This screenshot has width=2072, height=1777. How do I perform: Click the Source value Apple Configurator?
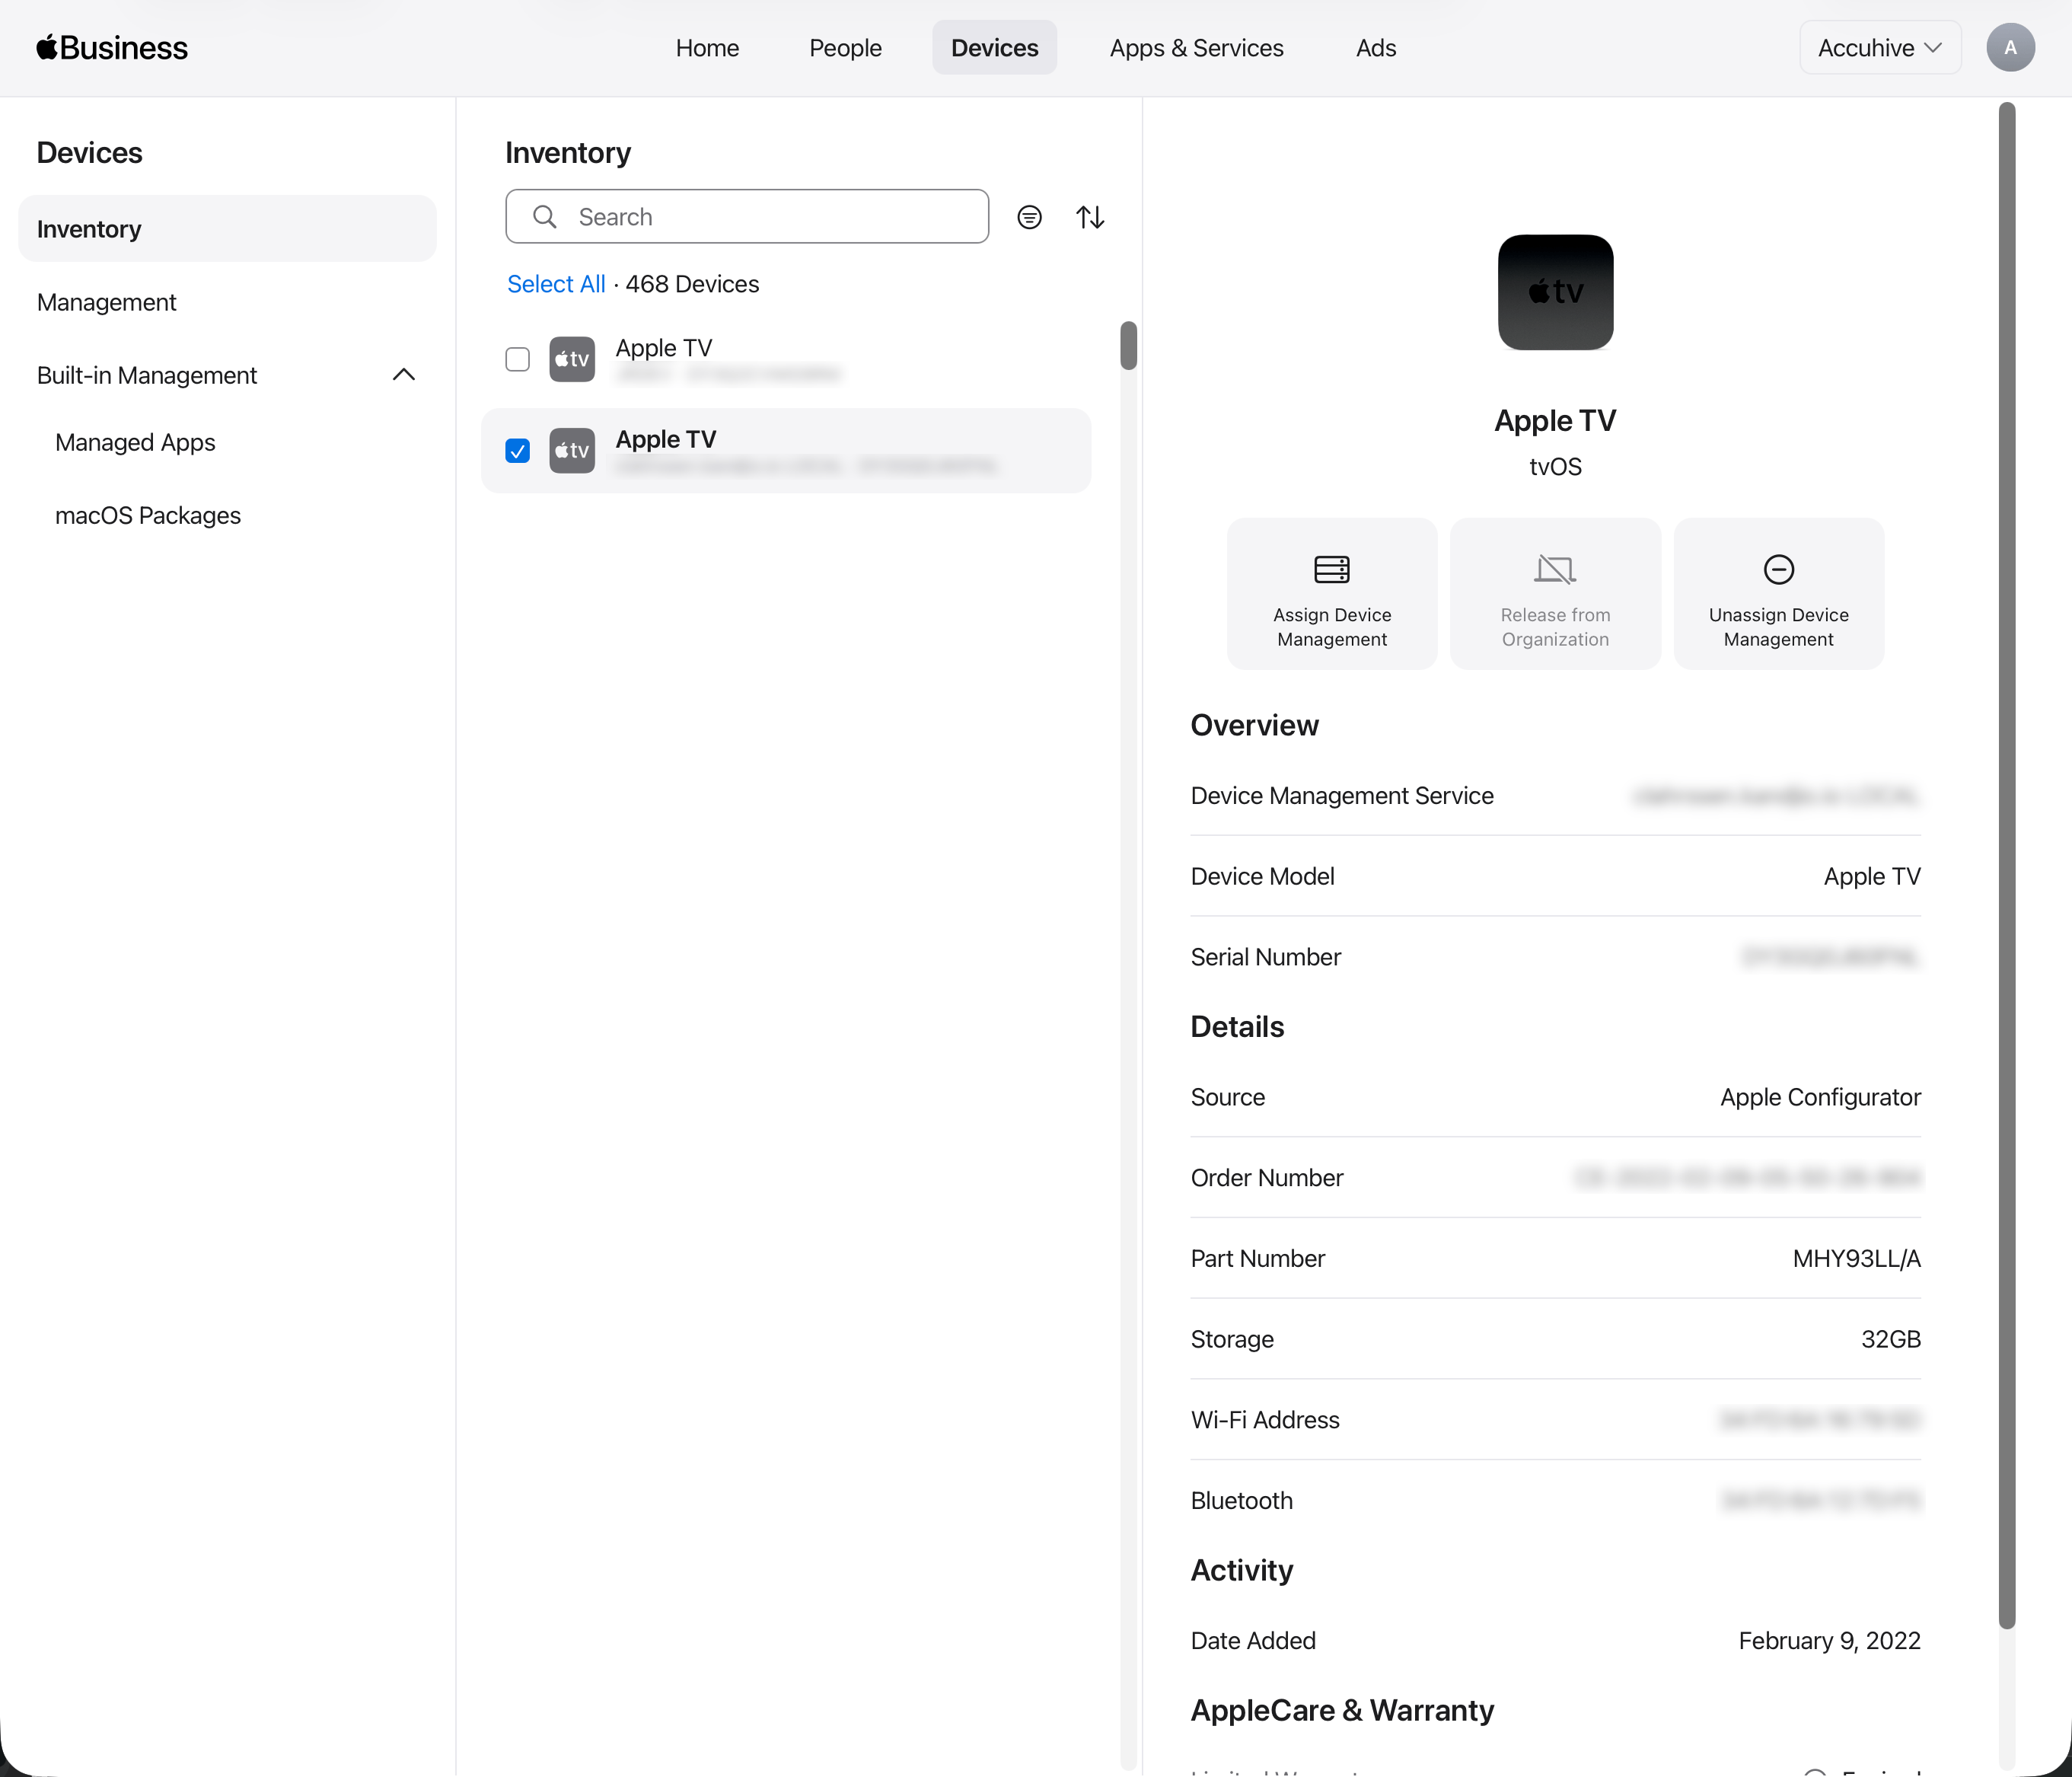[1820, 1097]
